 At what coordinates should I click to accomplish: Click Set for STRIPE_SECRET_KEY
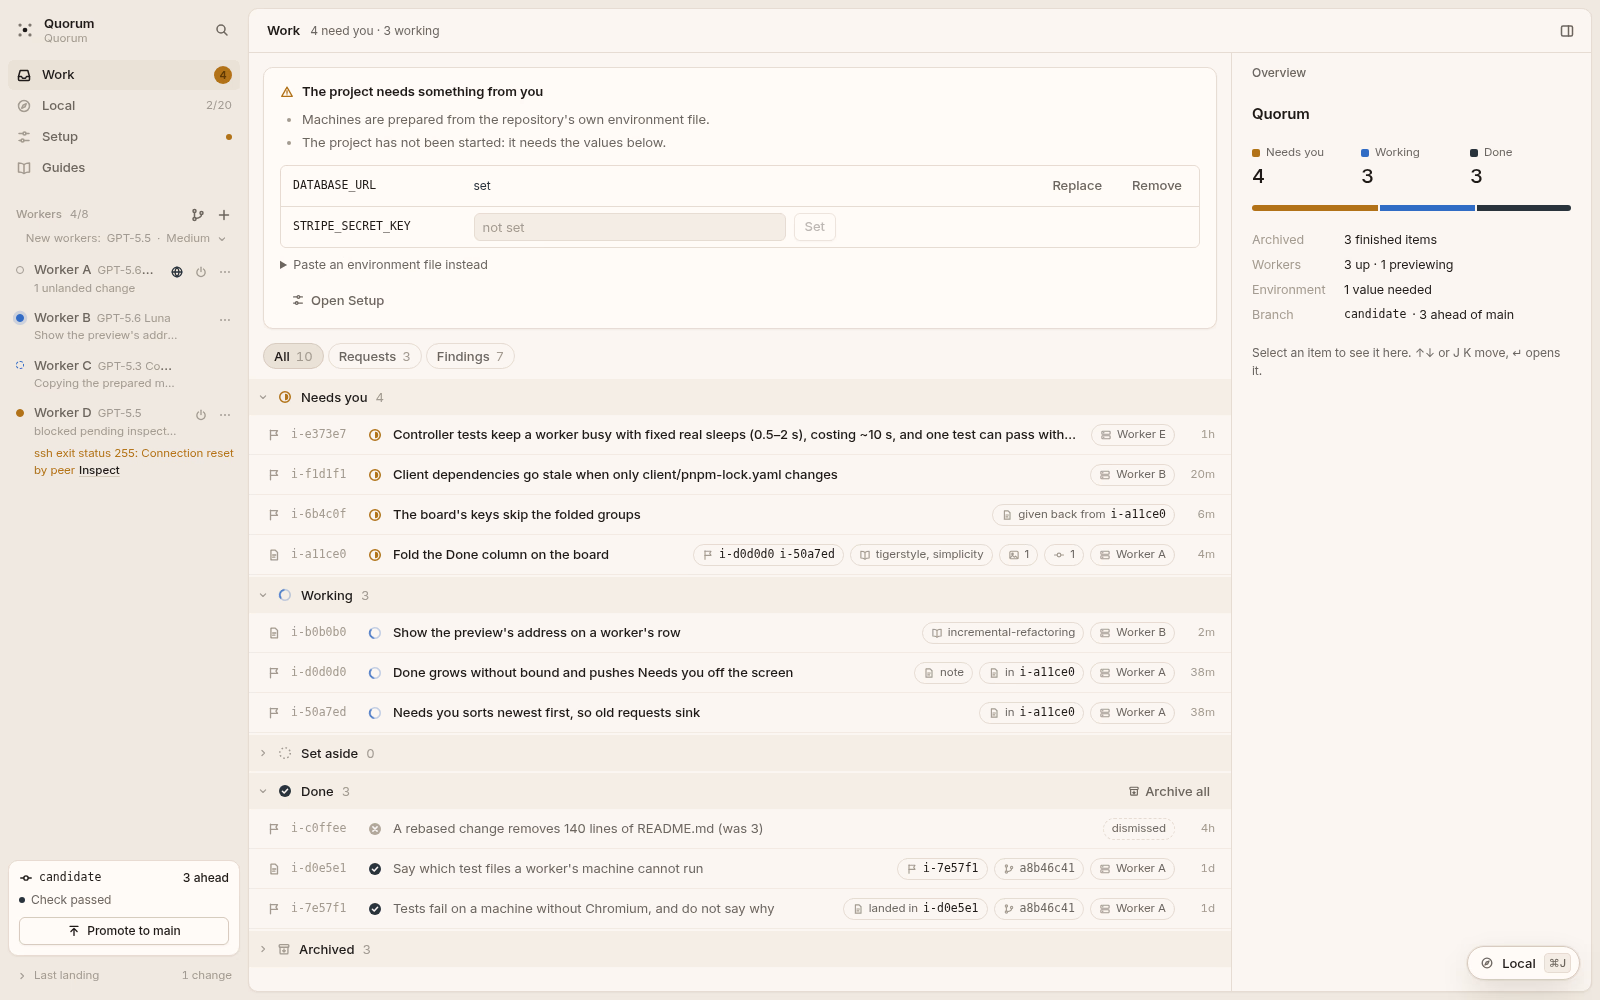[815, 227]
